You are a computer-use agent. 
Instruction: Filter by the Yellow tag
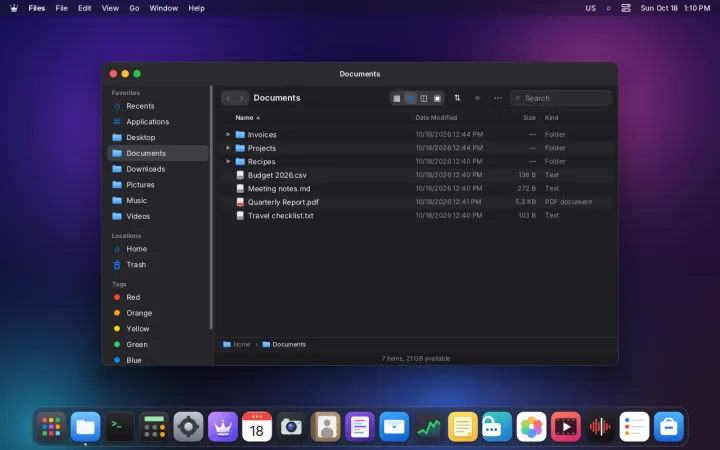[158, 329]
